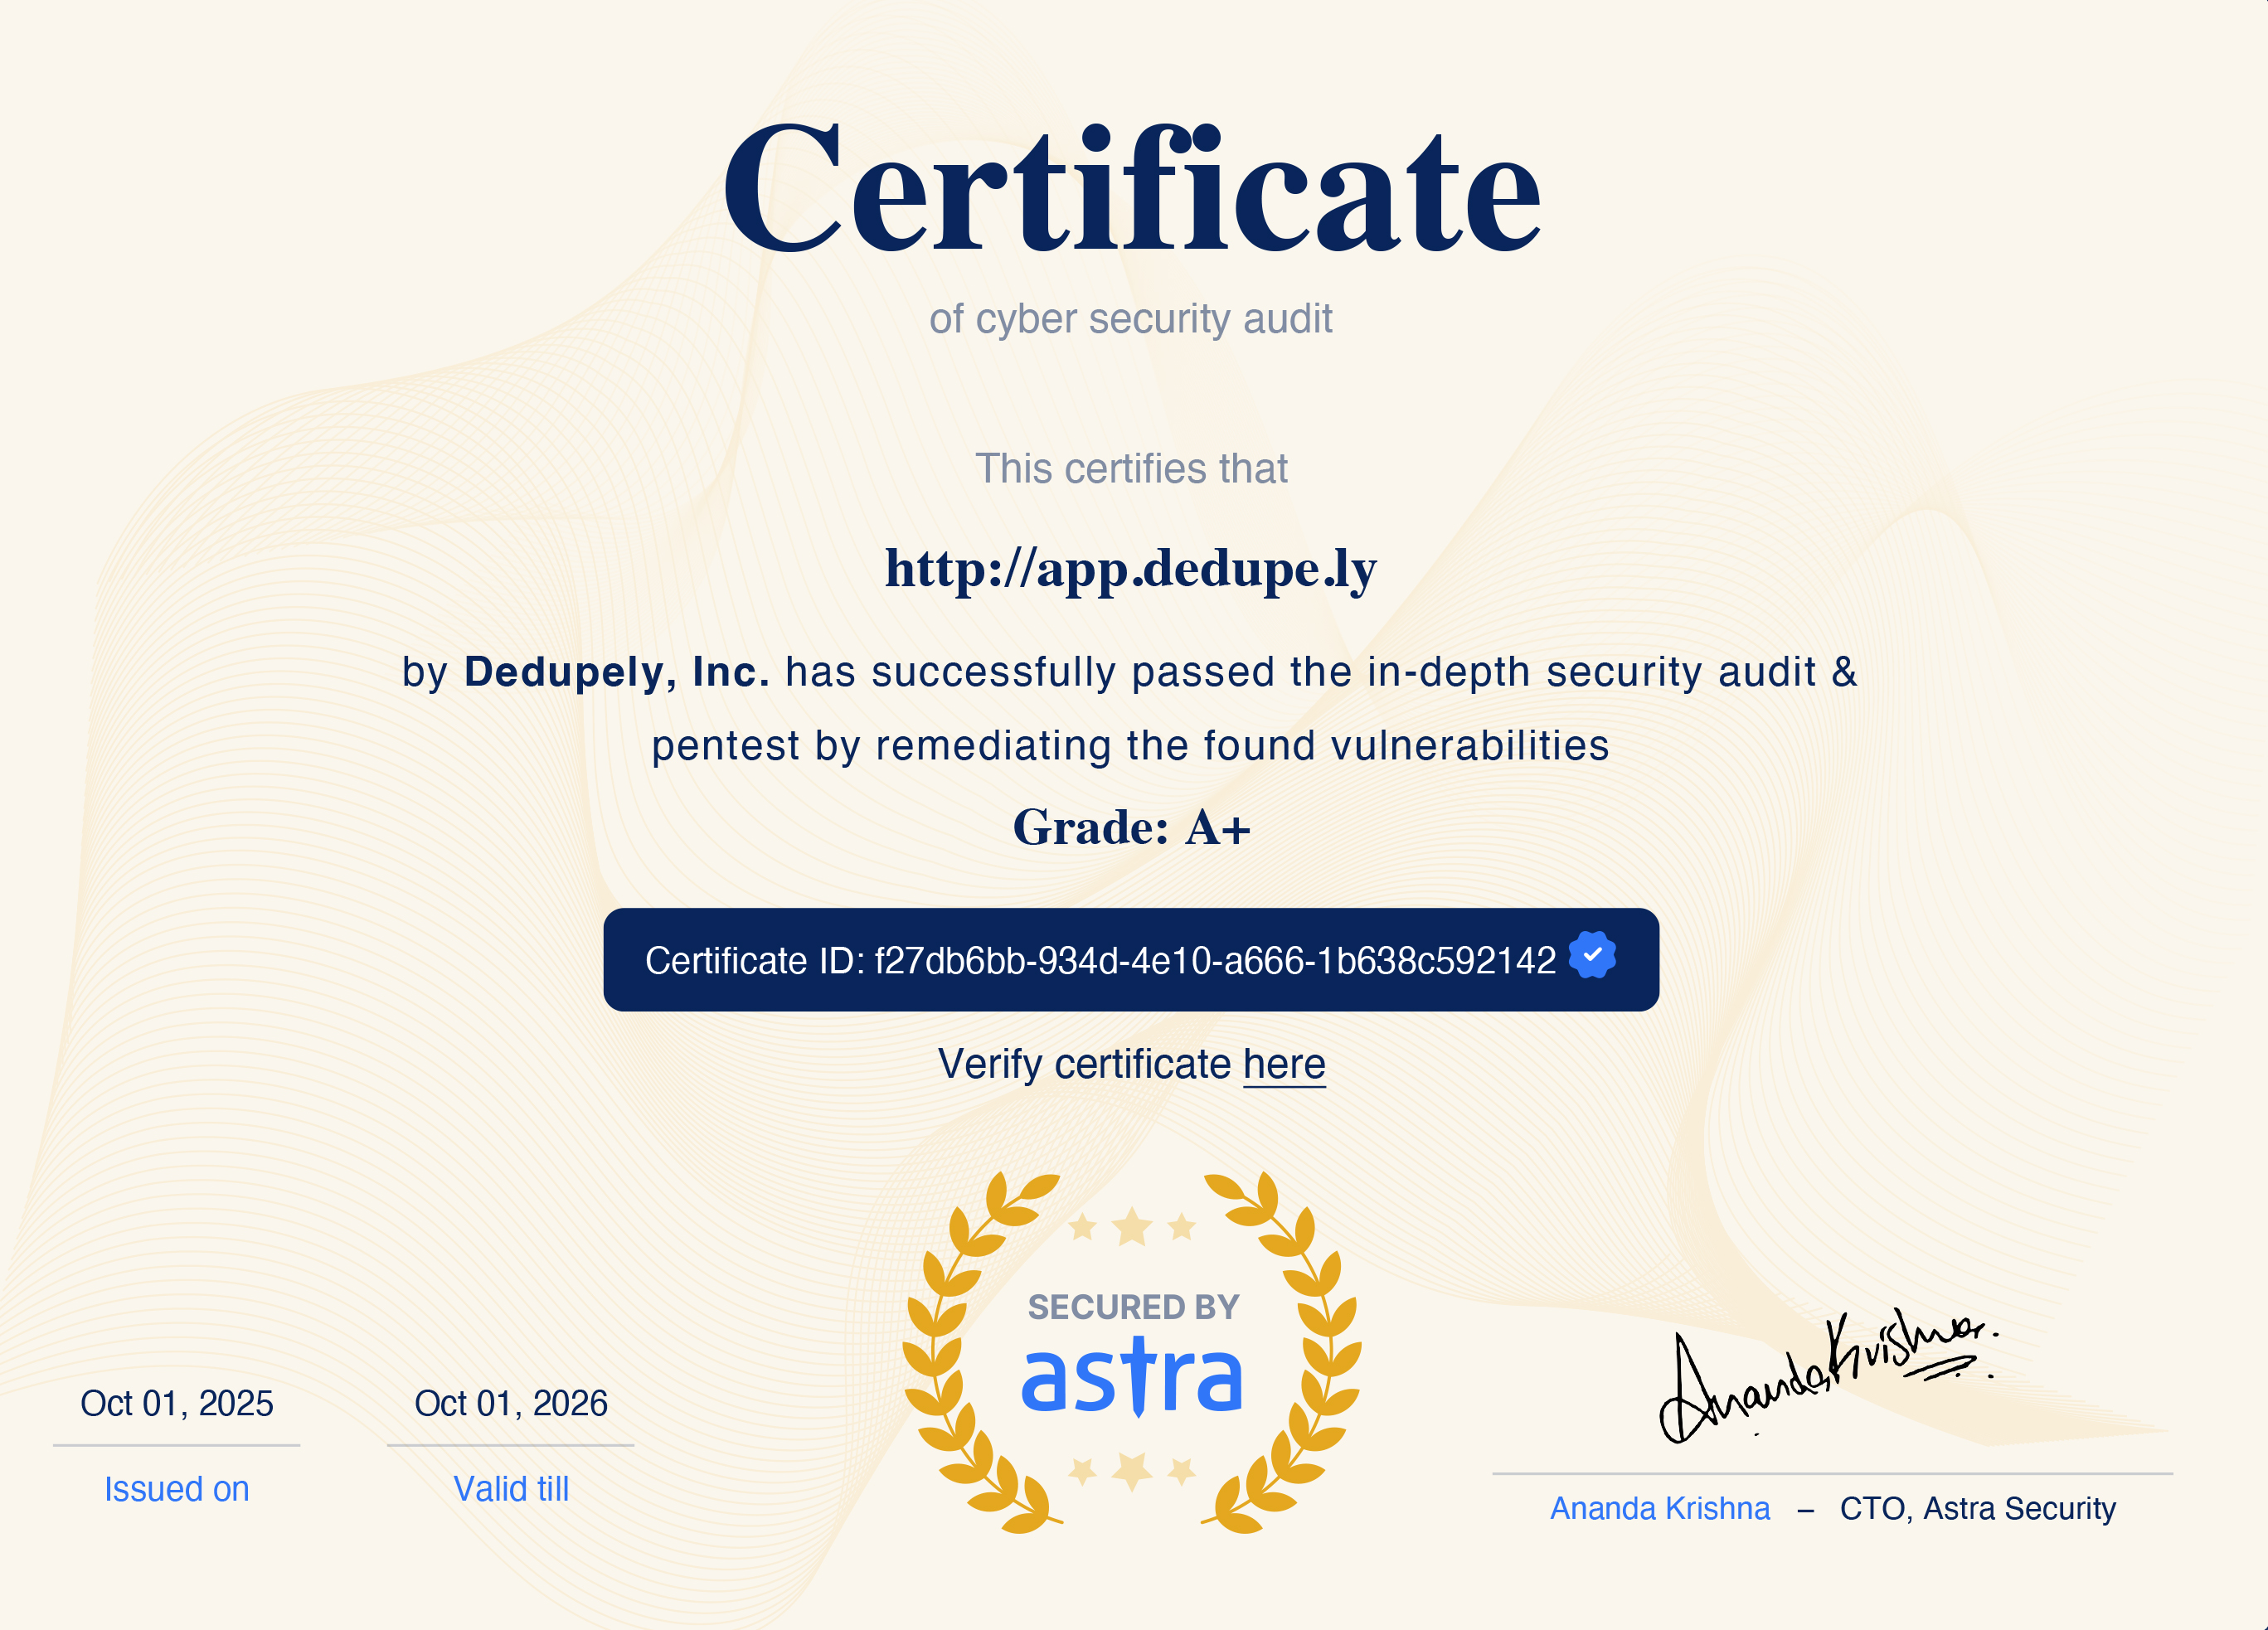Click the 'here' verify certificate link

(x=1284, y=1064)
